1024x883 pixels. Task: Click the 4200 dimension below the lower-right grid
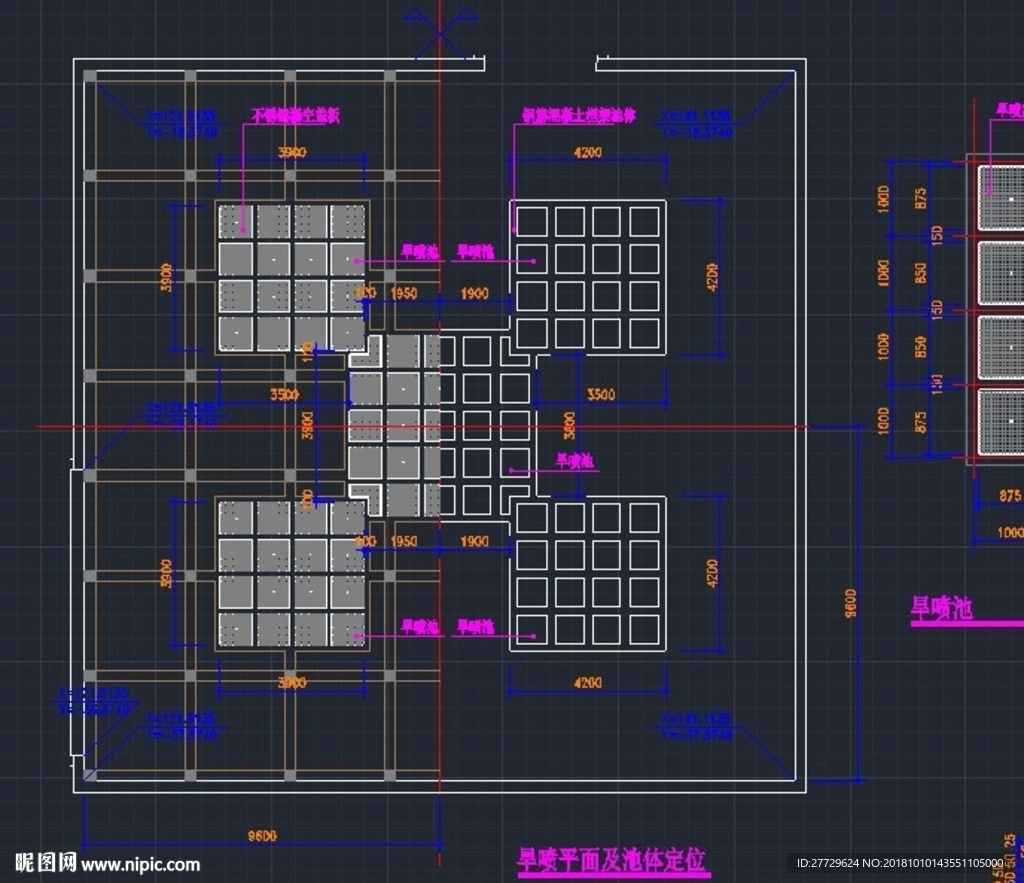pyautogui.click(x=588, y=682)
